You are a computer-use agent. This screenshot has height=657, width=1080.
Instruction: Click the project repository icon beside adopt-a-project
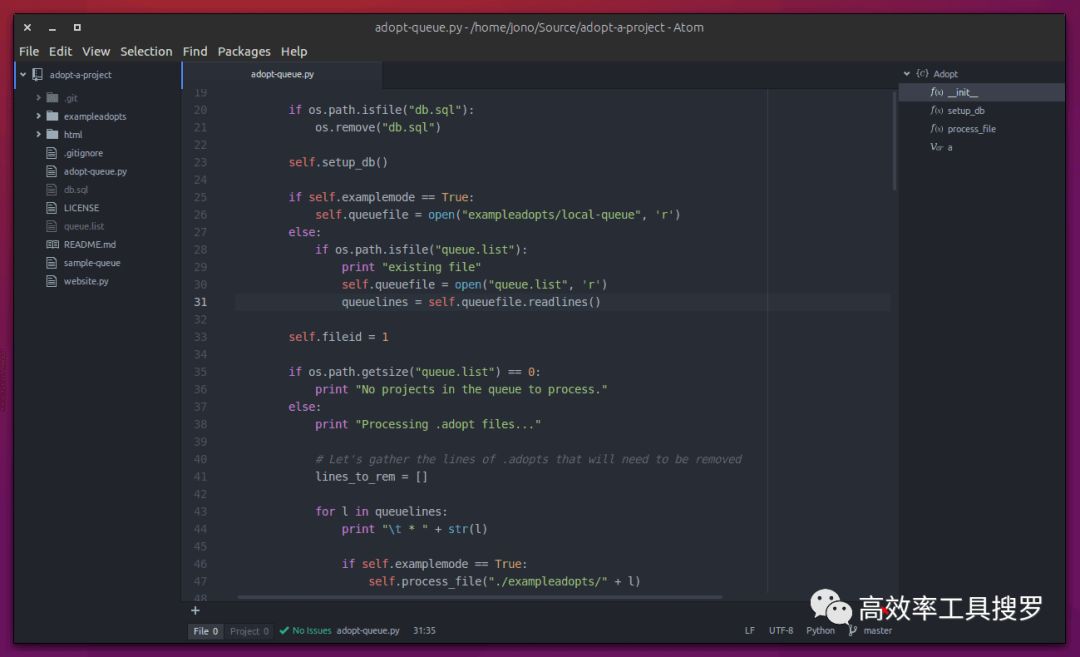[x=37, y=74]
